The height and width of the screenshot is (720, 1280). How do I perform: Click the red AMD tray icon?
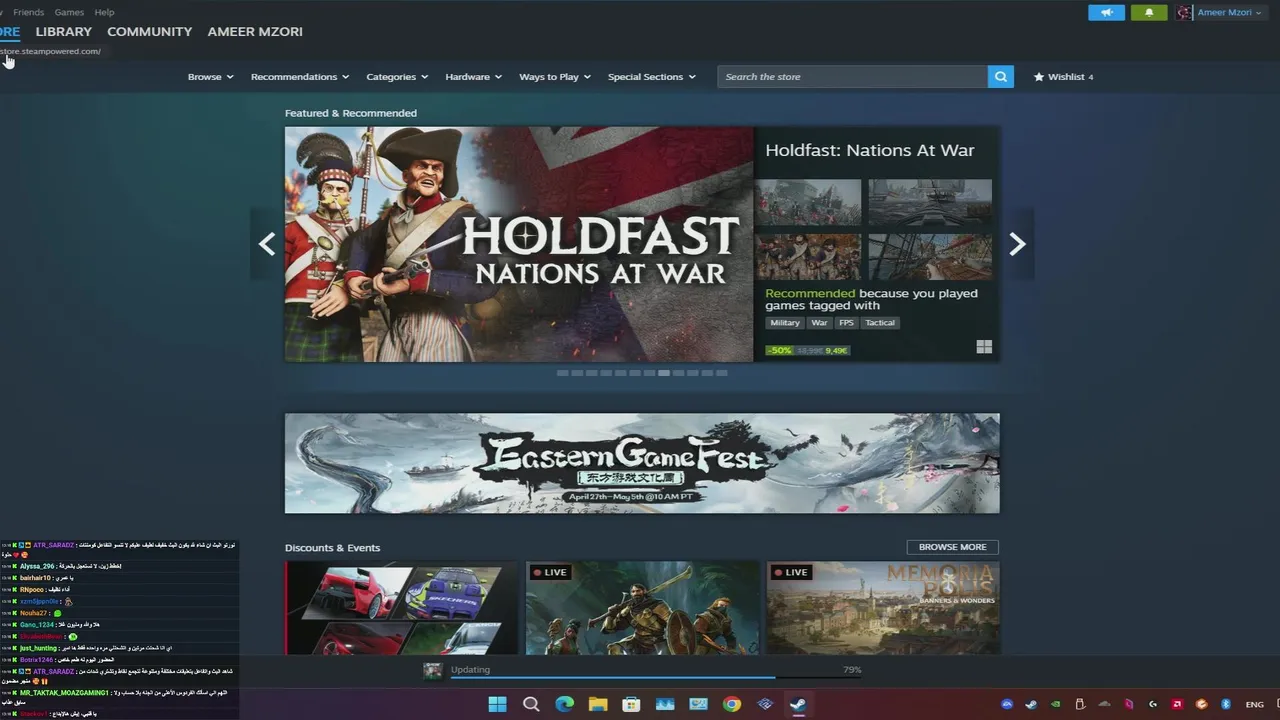tap(1178, 704)
